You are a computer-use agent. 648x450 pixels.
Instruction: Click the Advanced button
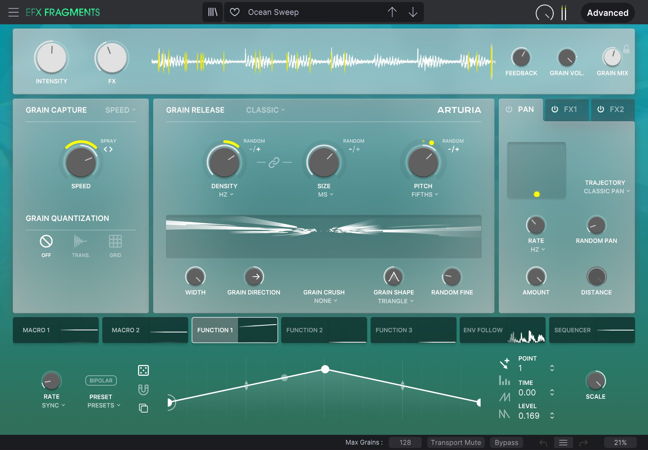[607, 13]
